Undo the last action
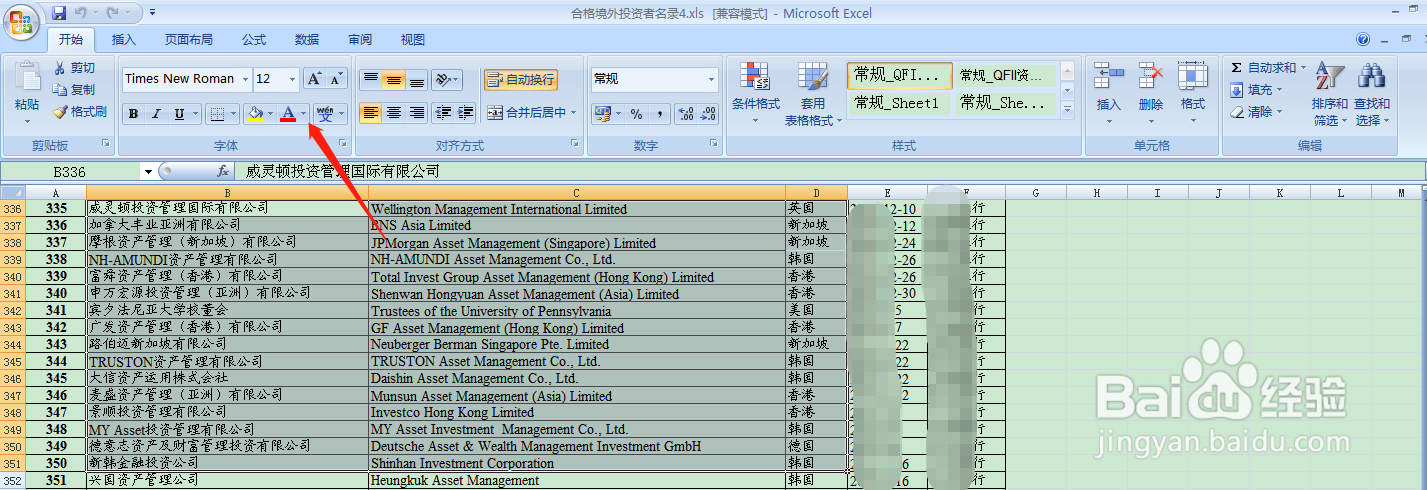1427x490 pixels. (82, 13)
